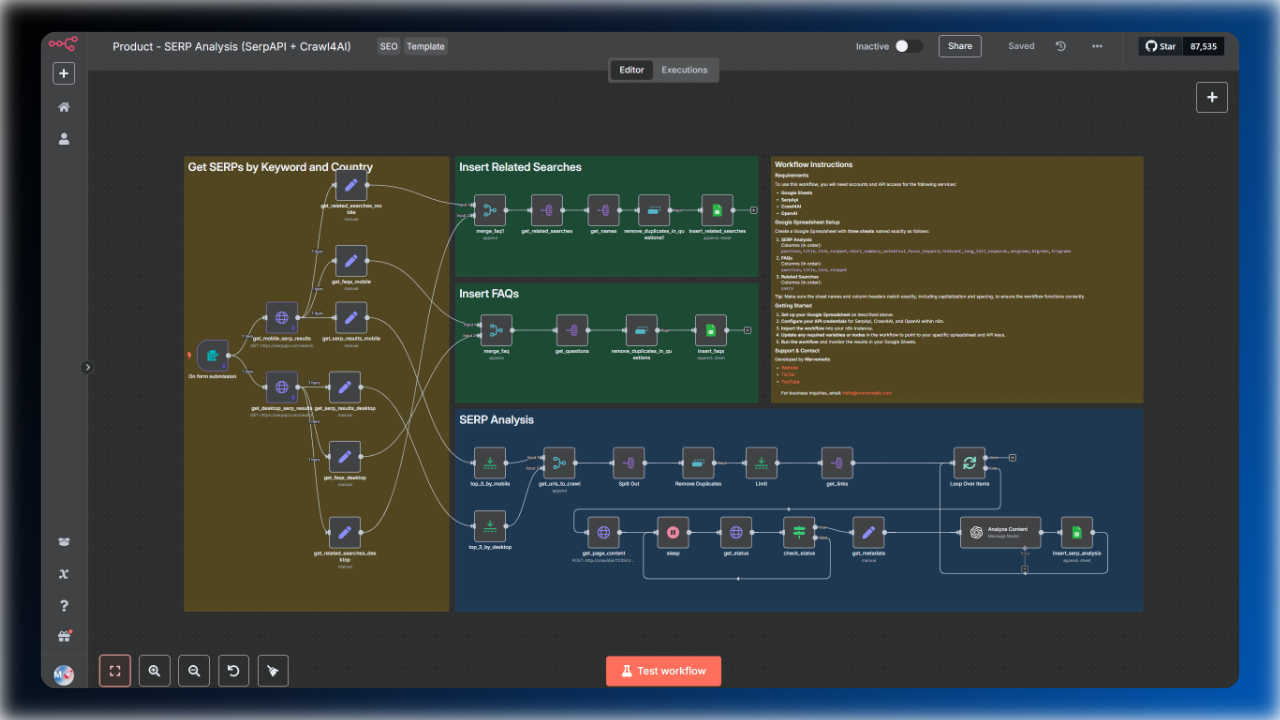Viewport: 1280px width, 720px height.
Task: Select the get_metadata edit node
Action: coord(868,532)
